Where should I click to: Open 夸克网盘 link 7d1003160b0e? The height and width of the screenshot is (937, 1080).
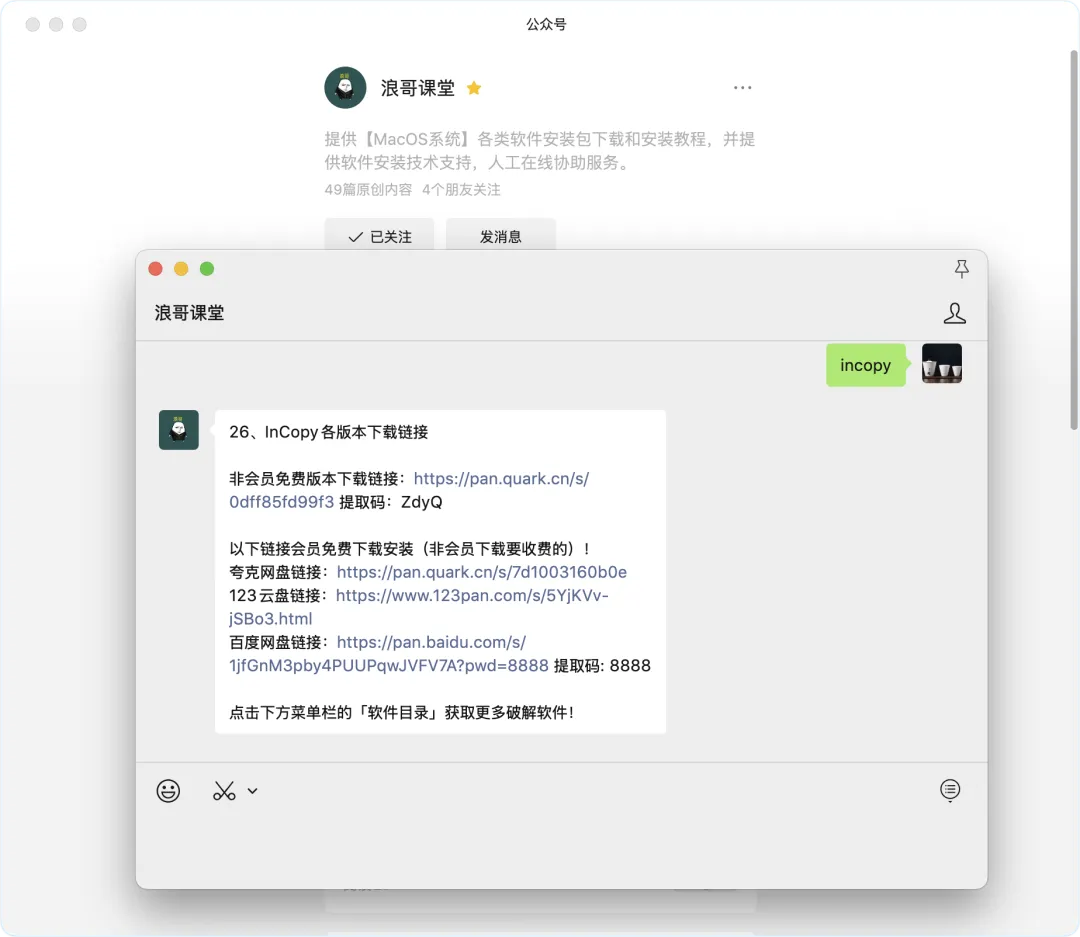481,572
